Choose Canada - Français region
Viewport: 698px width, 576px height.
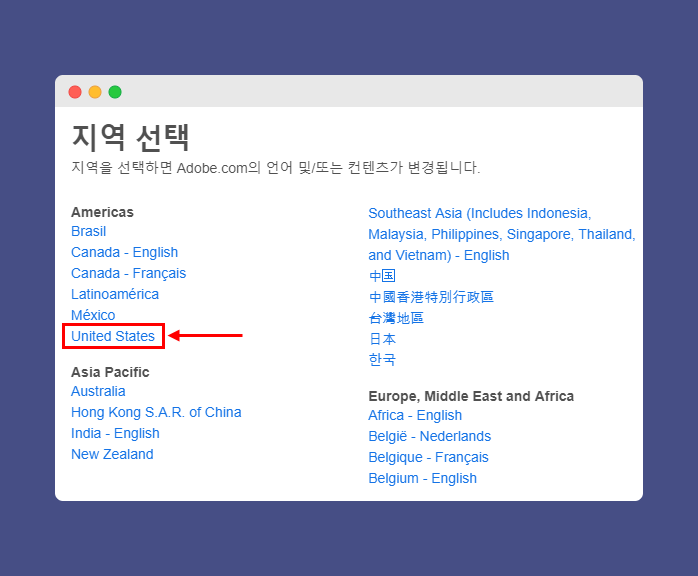tap(129, 273)
